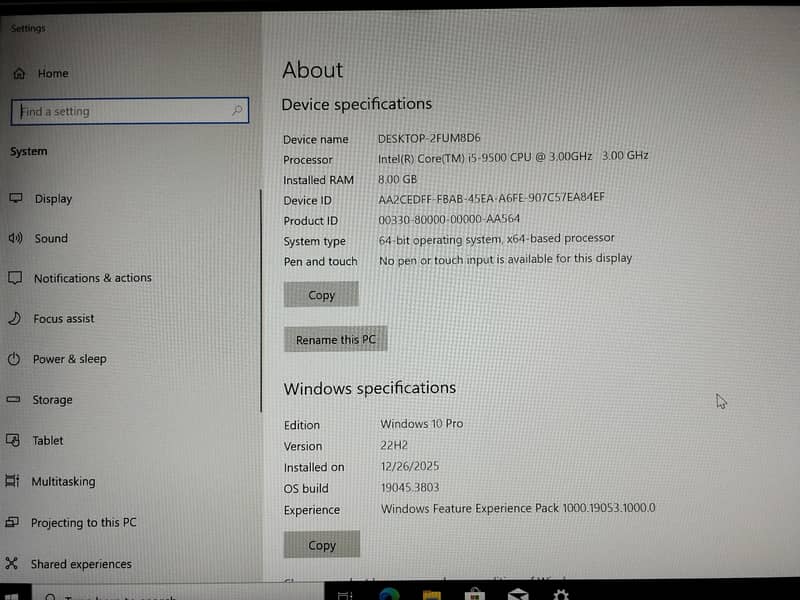The width and height of the screenshot is (800, 600).
Task: Click Rename this PC button
Action: click(x=336, y=339)
